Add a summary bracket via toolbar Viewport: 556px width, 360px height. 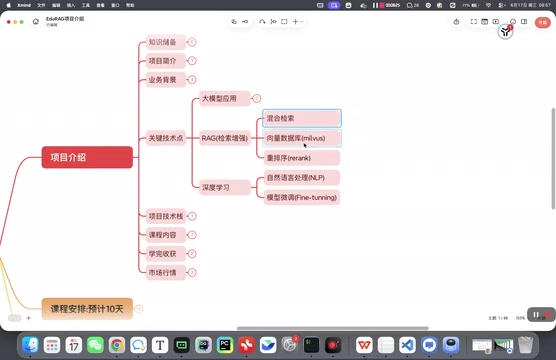(273, 22)
